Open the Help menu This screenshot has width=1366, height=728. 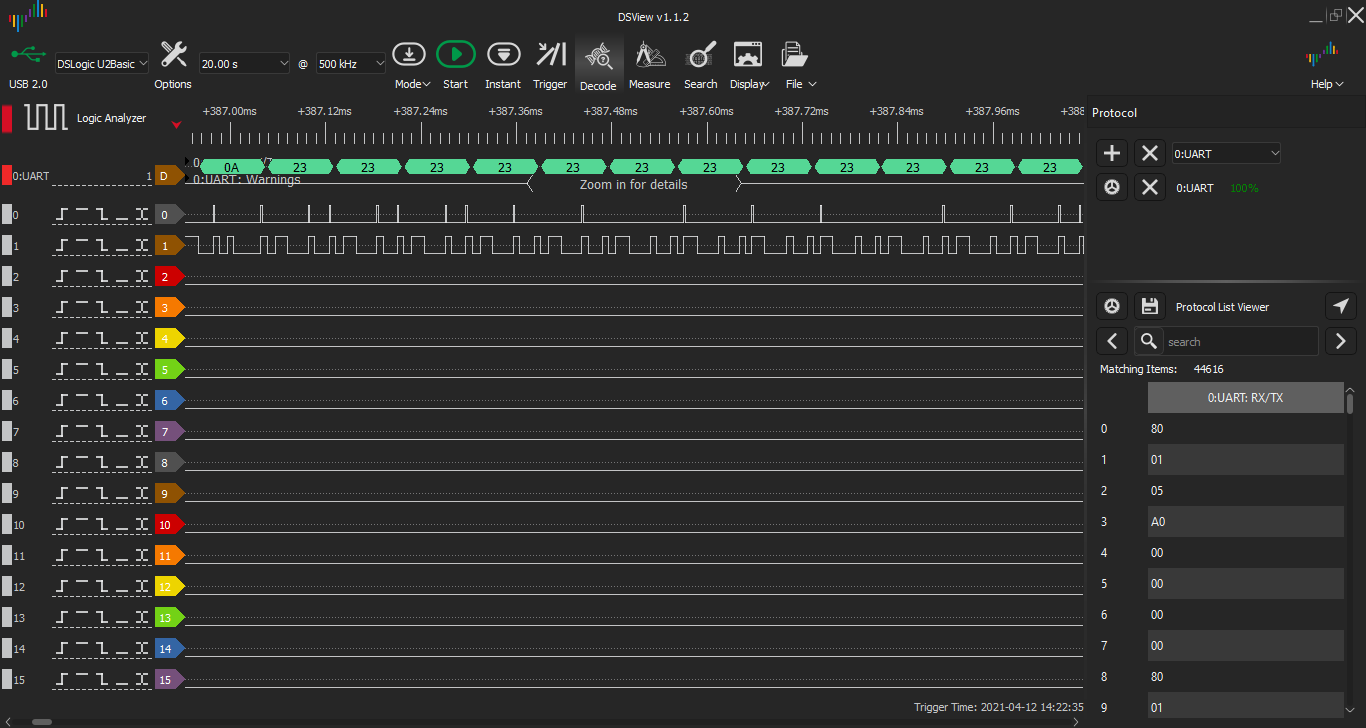click(x=1326, y=84)
